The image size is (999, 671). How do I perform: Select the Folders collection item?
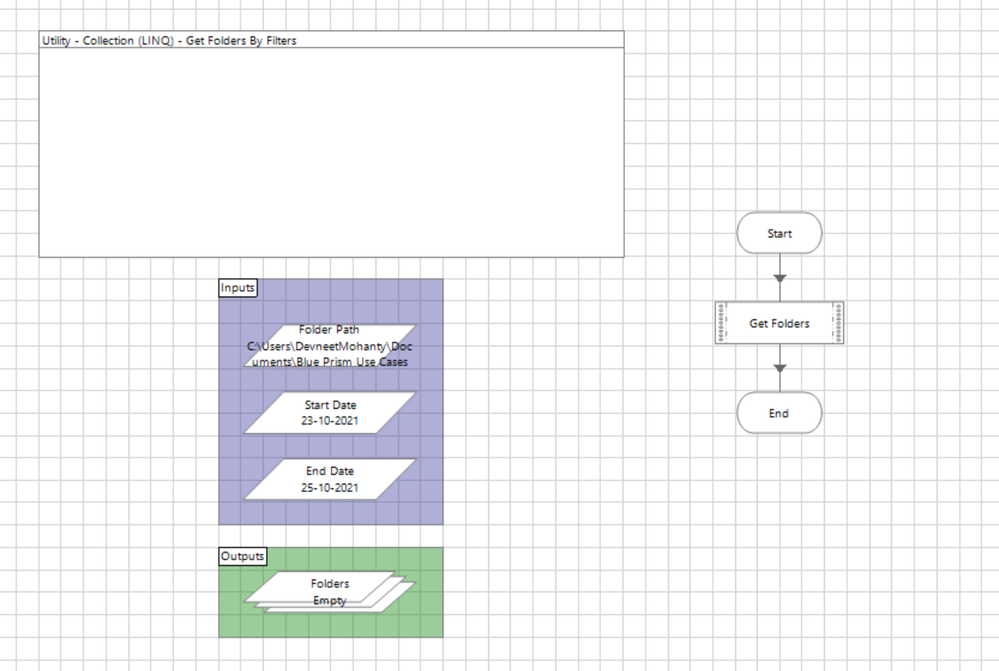pyautogui.click(x=329, y=592)
